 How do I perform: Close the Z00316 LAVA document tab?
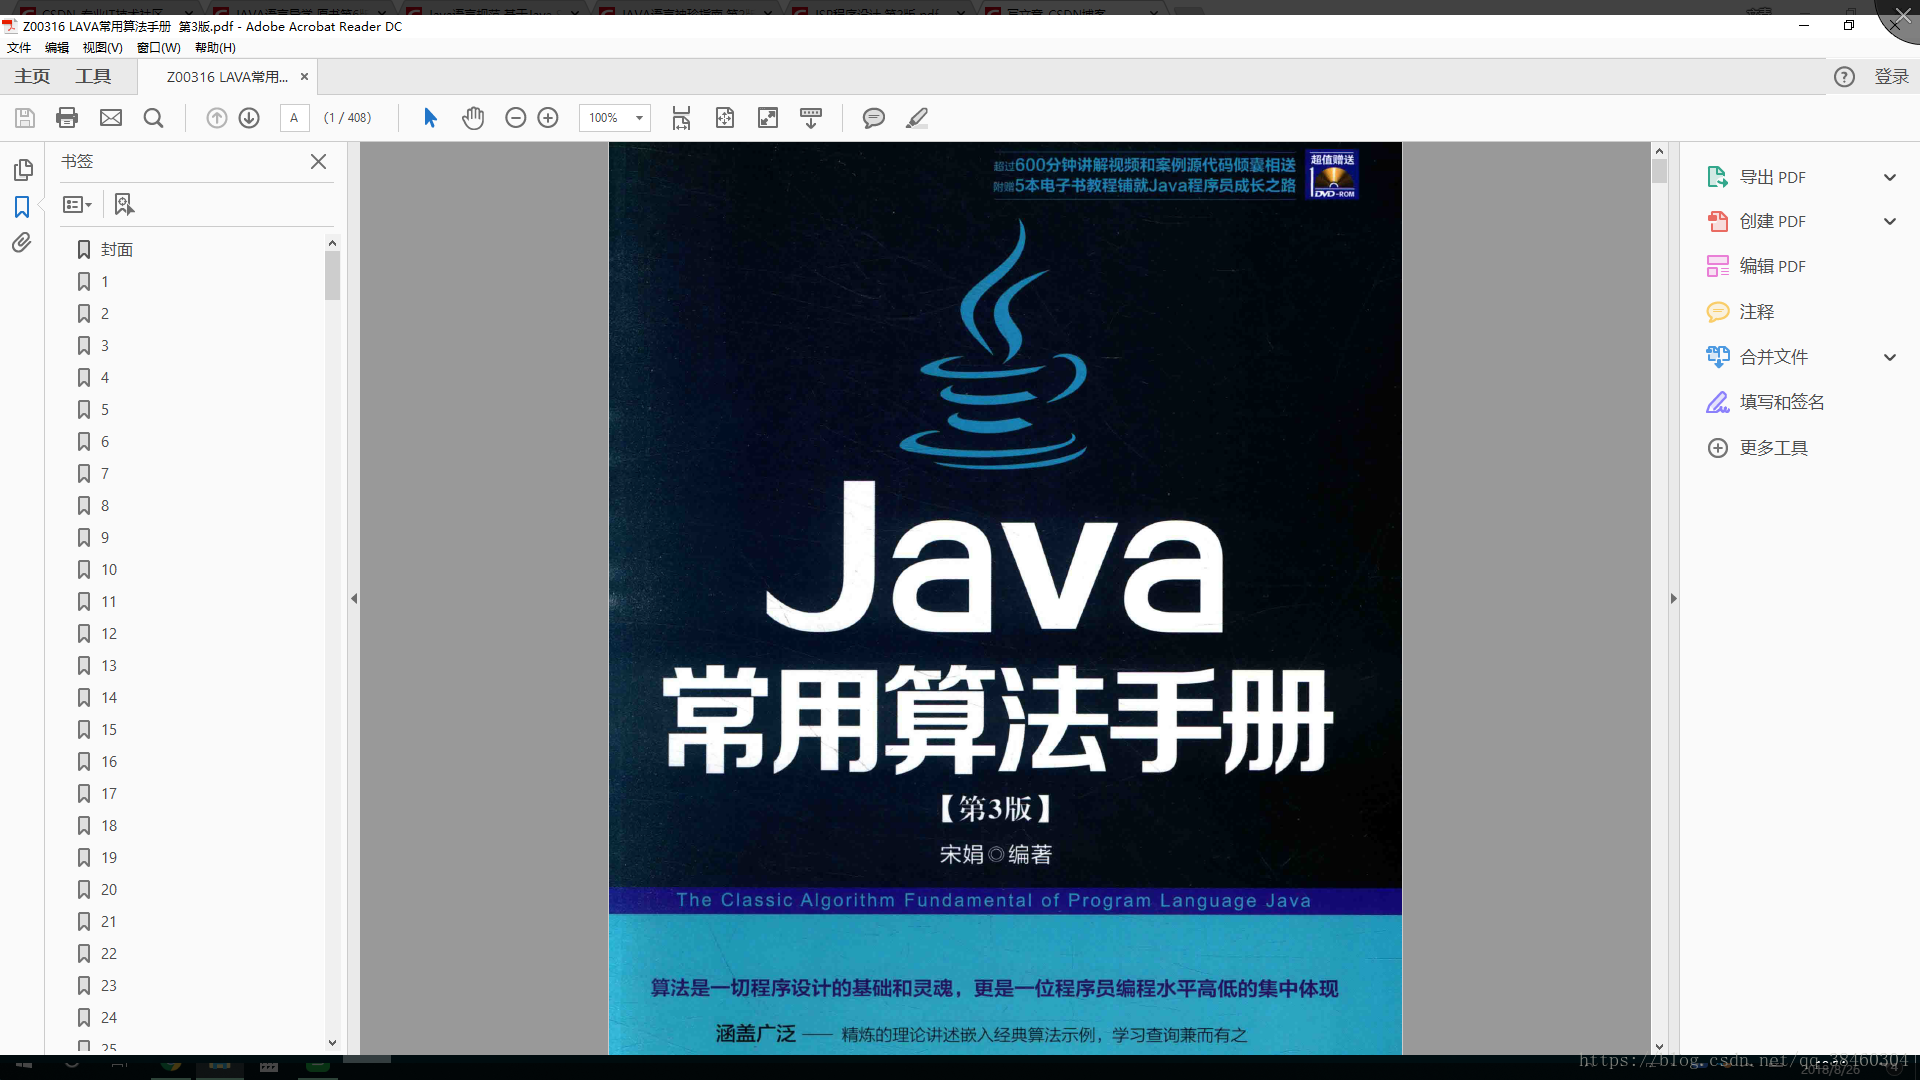304,77
